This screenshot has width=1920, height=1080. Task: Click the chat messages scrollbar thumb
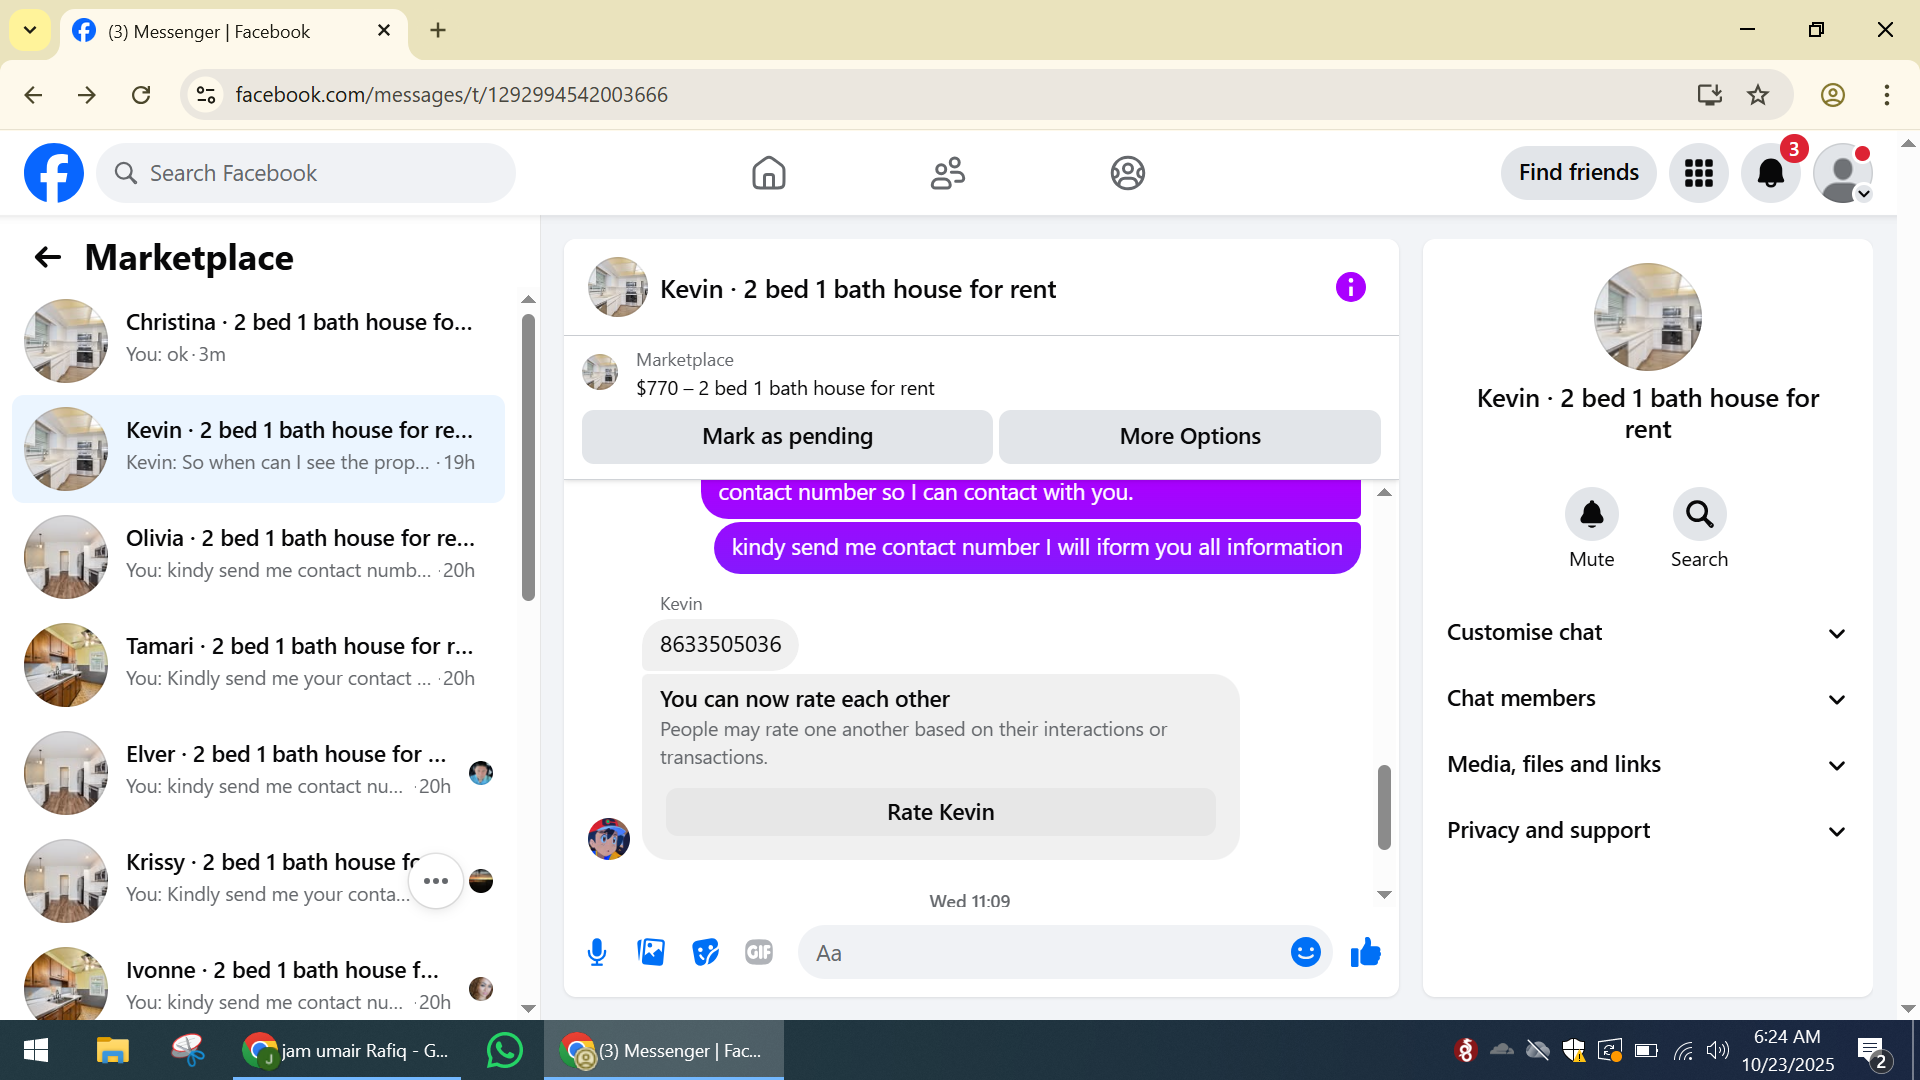click(1384, 806)
